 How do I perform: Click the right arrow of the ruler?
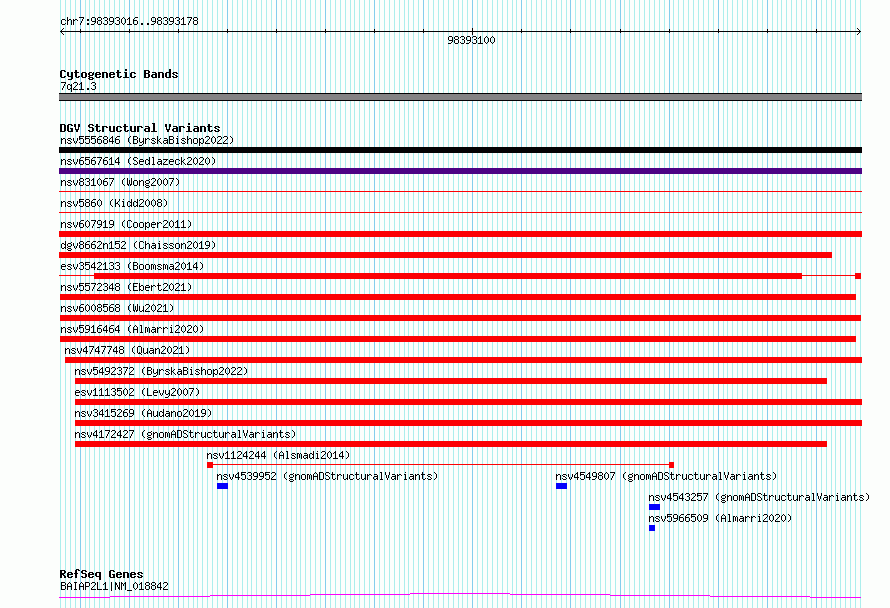[859, 32]
